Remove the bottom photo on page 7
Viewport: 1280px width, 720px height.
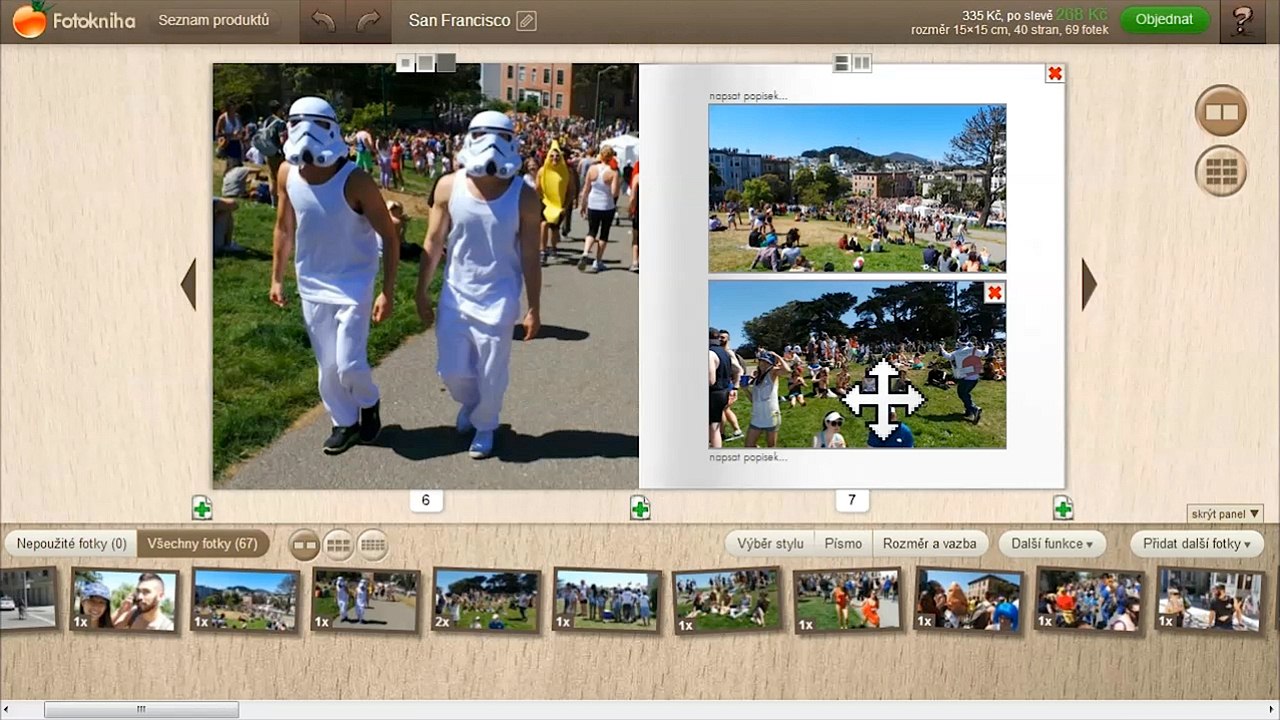coord(994,292)
